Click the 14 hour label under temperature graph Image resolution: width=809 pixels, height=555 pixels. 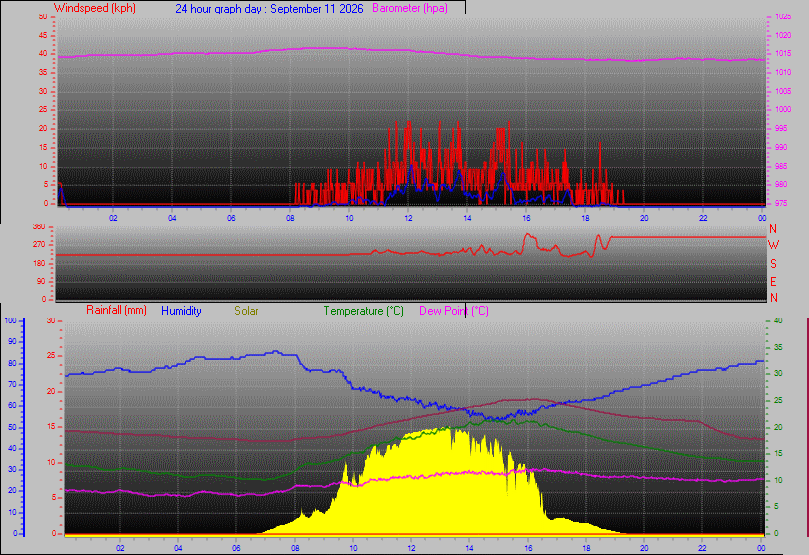[470, 548]
